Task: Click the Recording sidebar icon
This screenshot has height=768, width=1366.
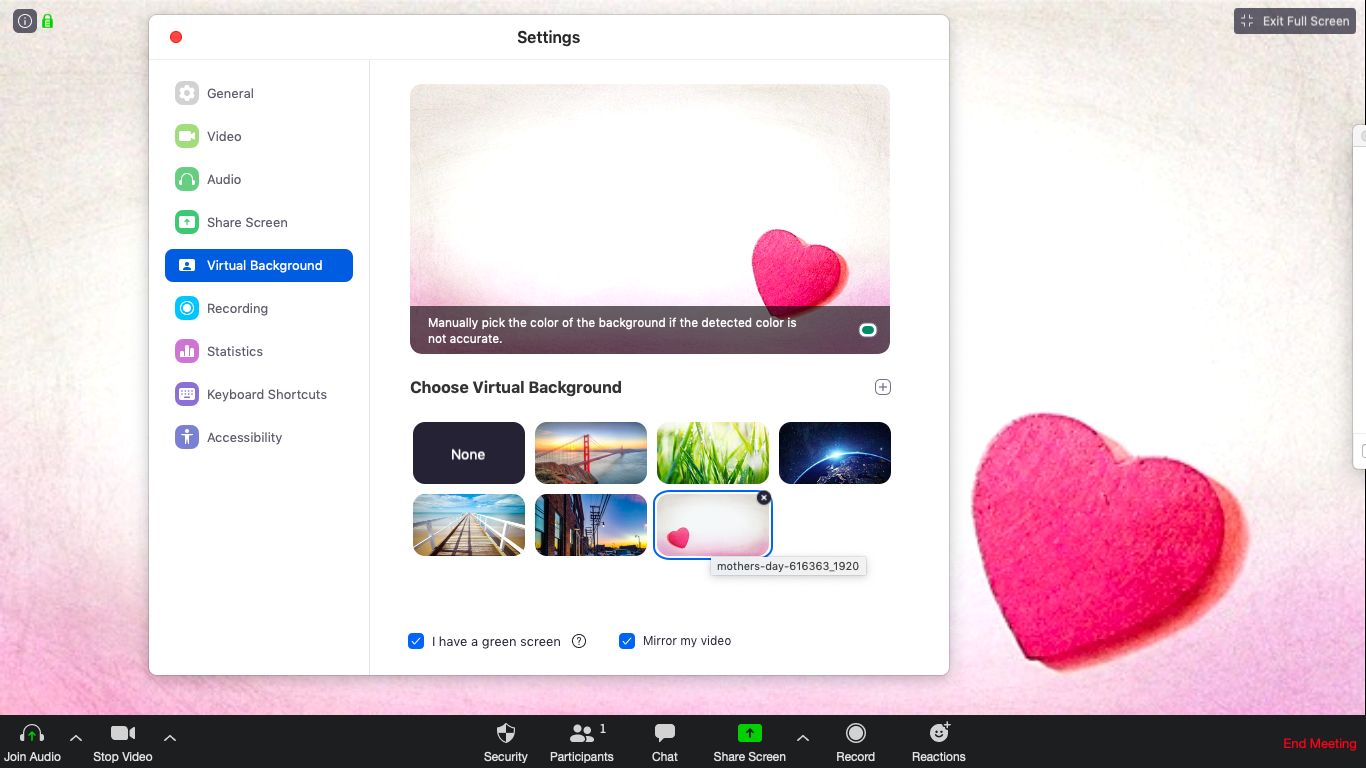Action: pos(187,308)
